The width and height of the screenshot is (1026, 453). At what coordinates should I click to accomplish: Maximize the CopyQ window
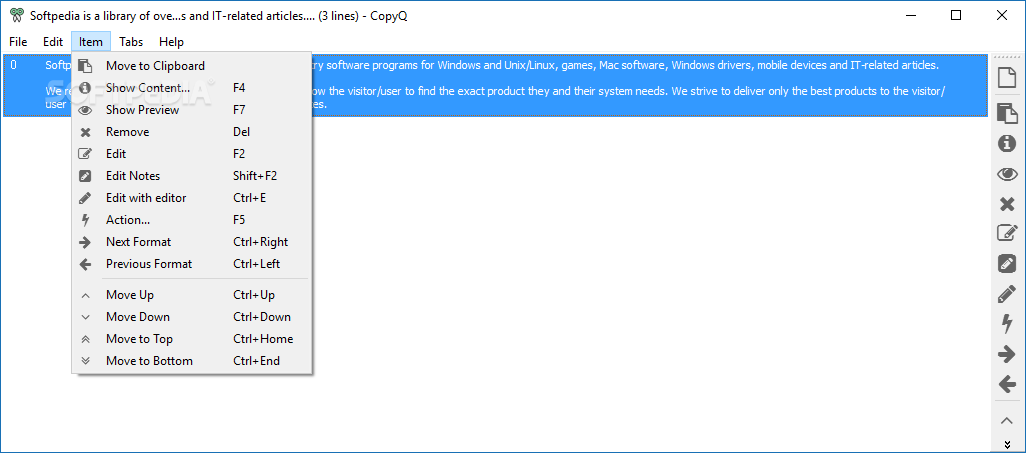(x=956, y=16)
